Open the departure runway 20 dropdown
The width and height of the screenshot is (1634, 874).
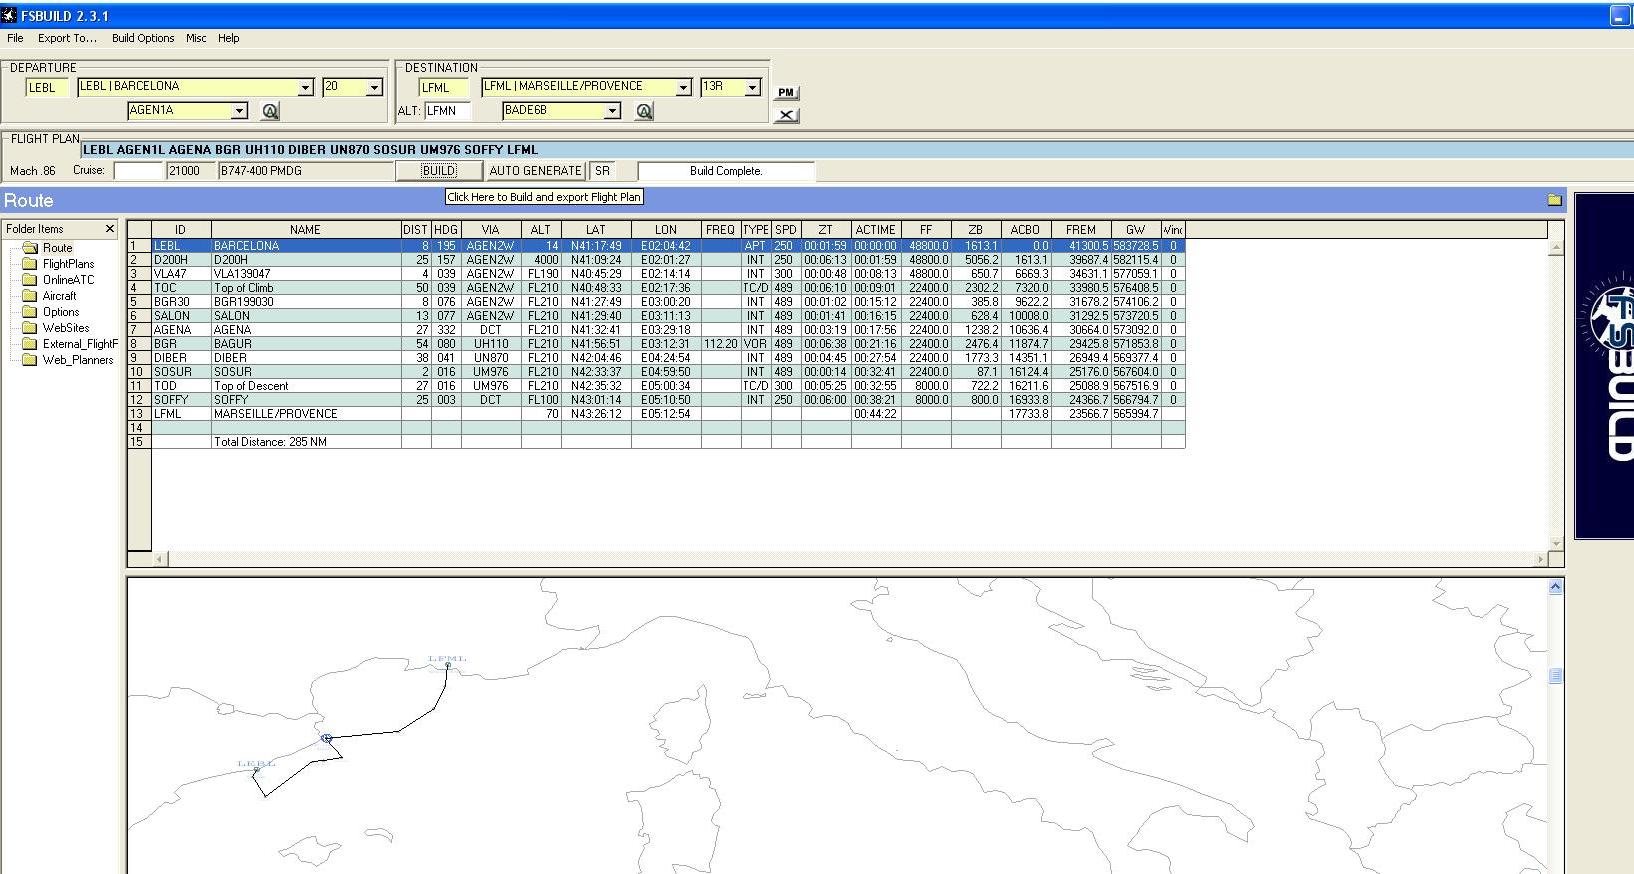click(374, 87)
